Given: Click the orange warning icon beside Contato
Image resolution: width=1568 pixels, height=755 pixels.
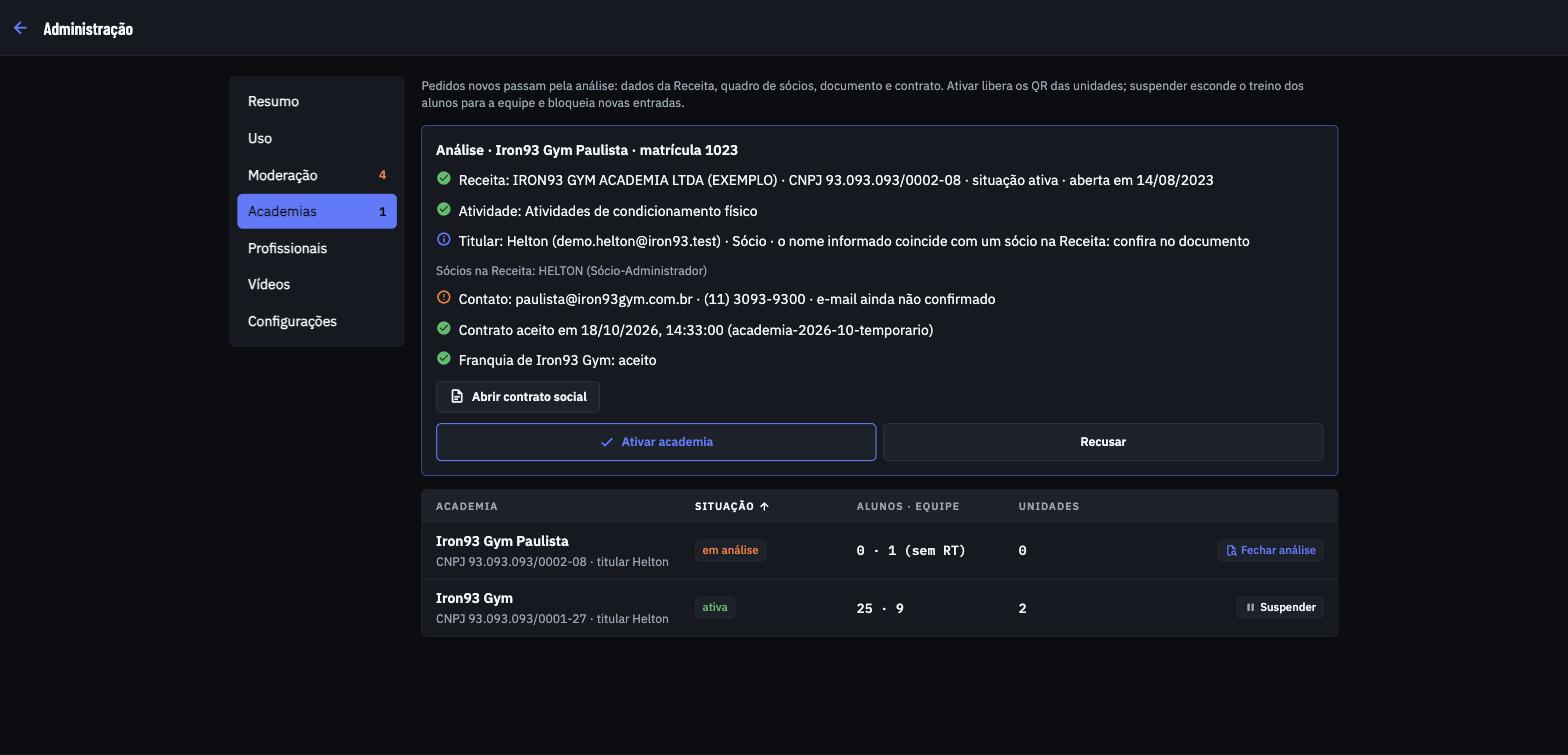Looking at the screenshot, I should [444, 298].
